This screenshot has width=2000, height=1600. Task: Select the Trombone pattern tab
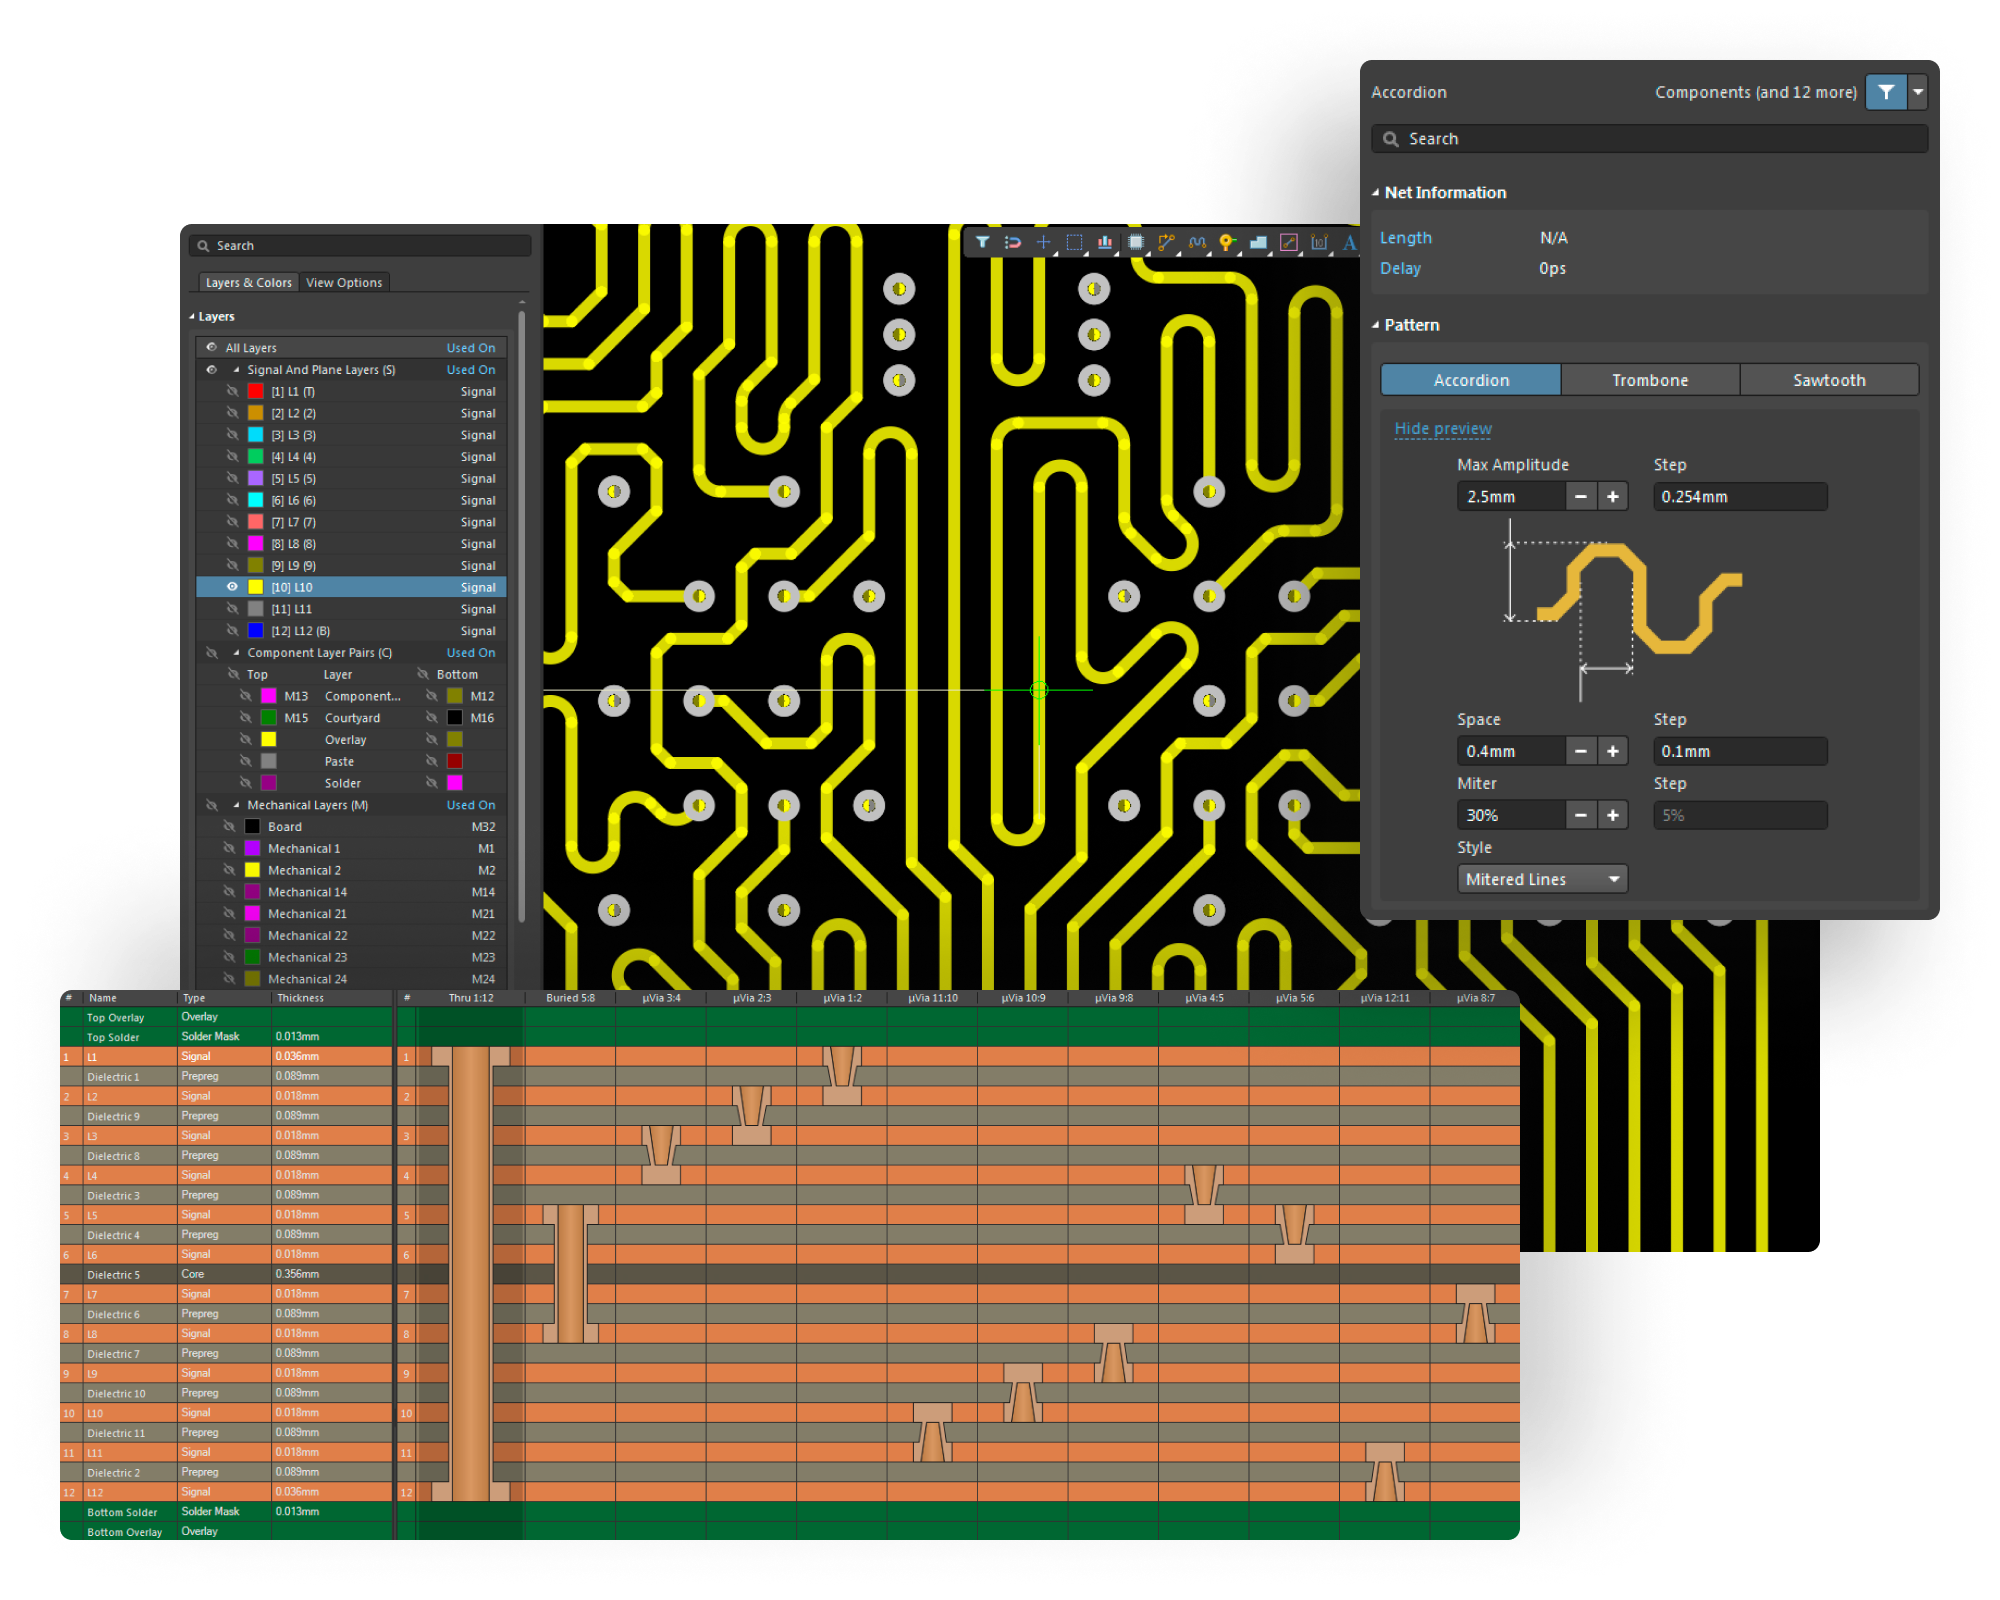pyautogui.click(x=1650, y=380)
